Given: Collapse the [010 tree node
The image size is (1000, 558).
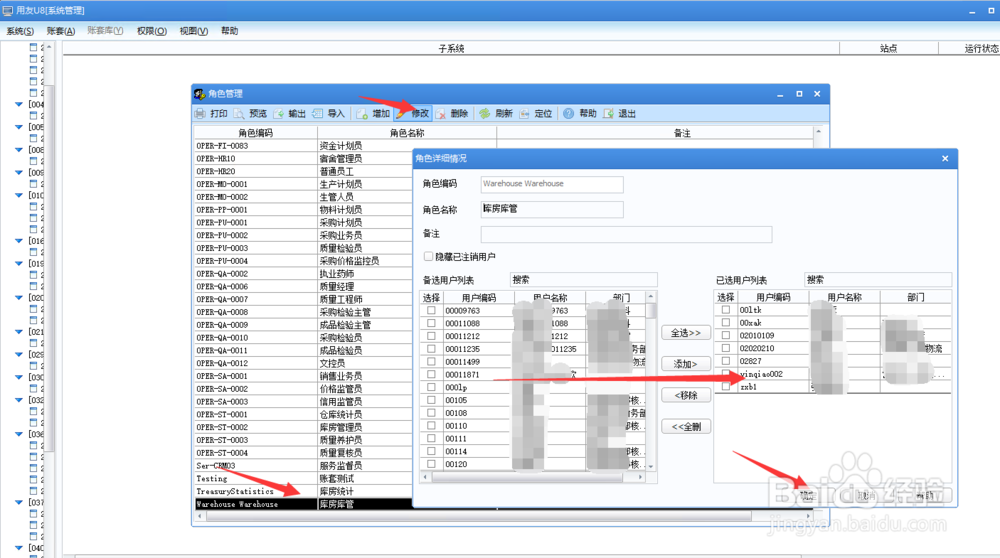Looking at the screenshot, I should point(18,195).
